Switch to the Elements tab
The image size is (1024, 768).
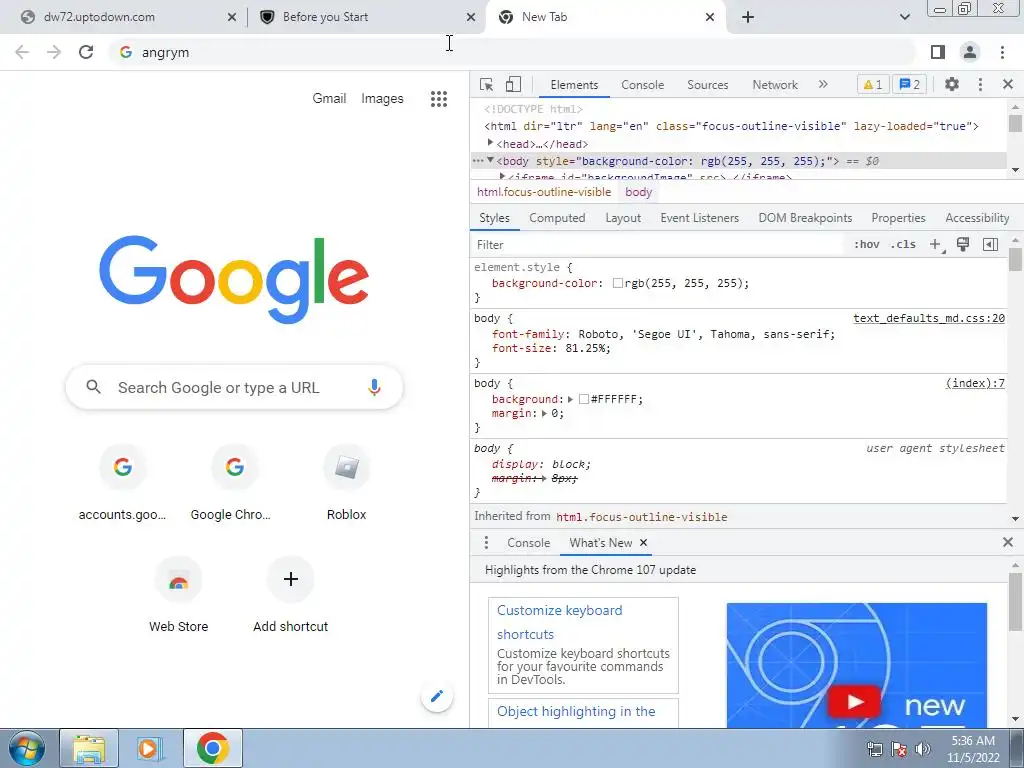click(574, 85)
